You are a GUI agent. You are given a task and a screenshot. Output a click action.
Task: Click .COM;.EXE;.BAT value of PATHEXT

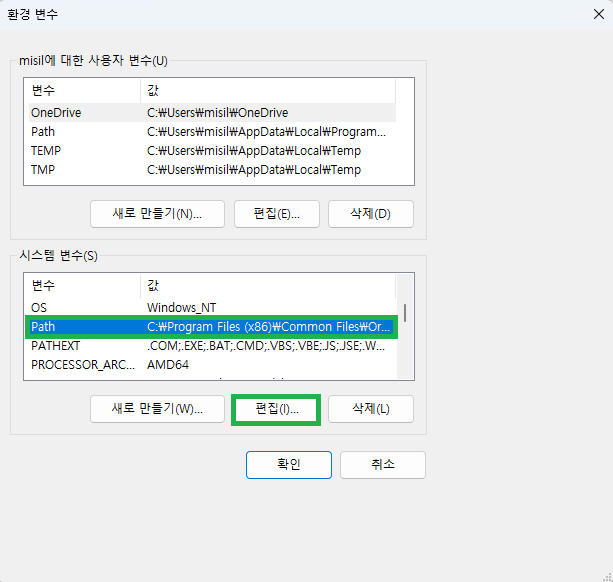click(266, 346)
